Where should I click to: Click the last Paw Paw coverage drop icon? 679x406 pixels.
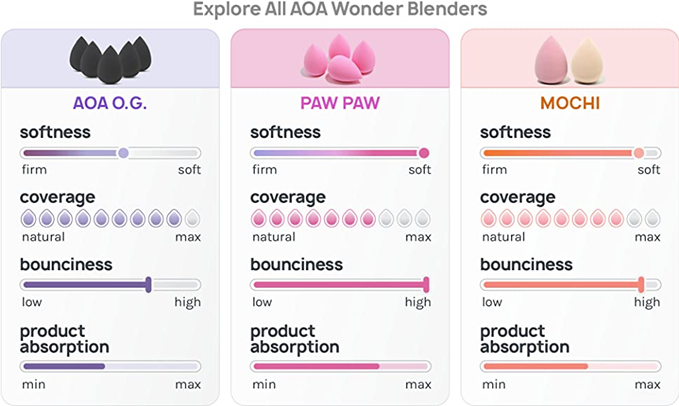422,218
